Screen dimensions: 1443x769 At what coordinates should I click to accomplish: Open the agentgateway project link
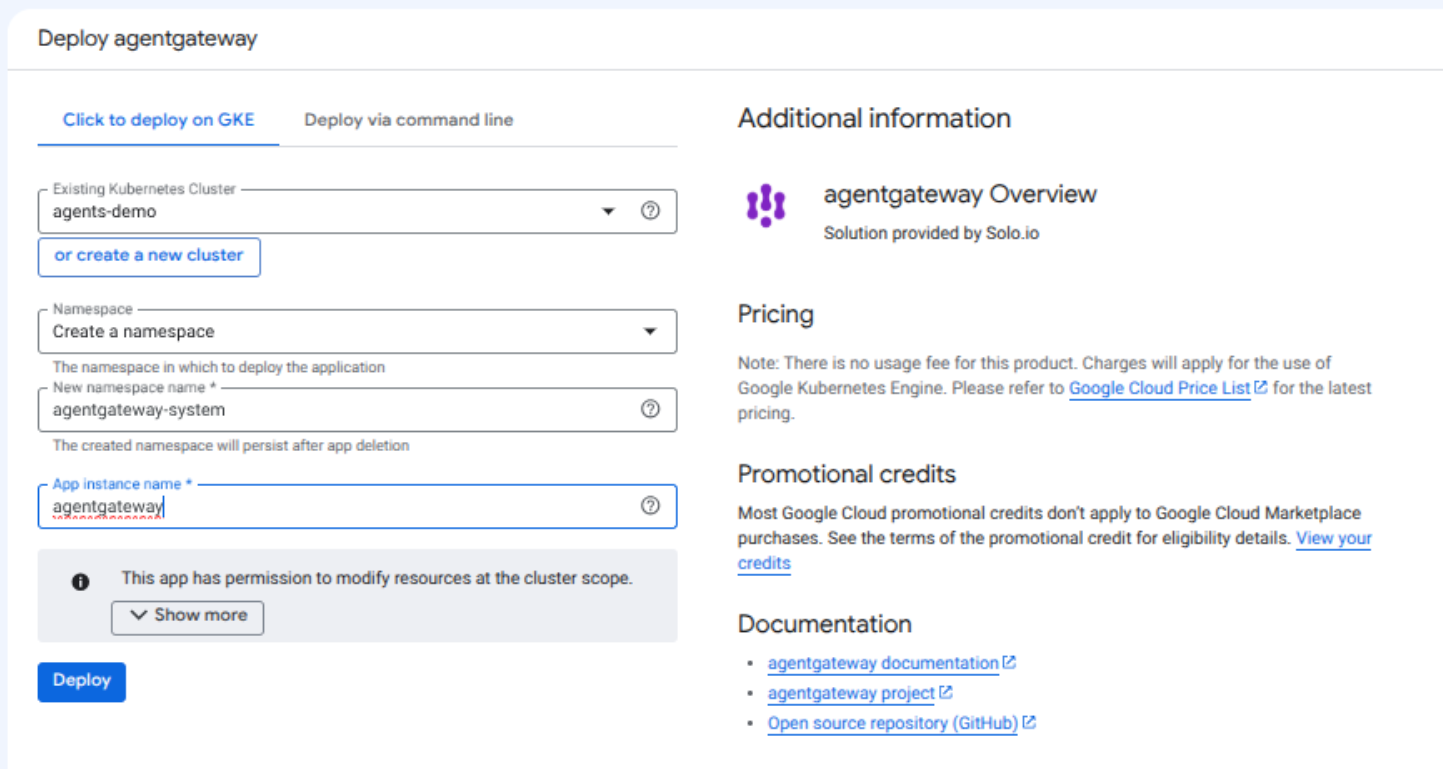coord(852,693)
